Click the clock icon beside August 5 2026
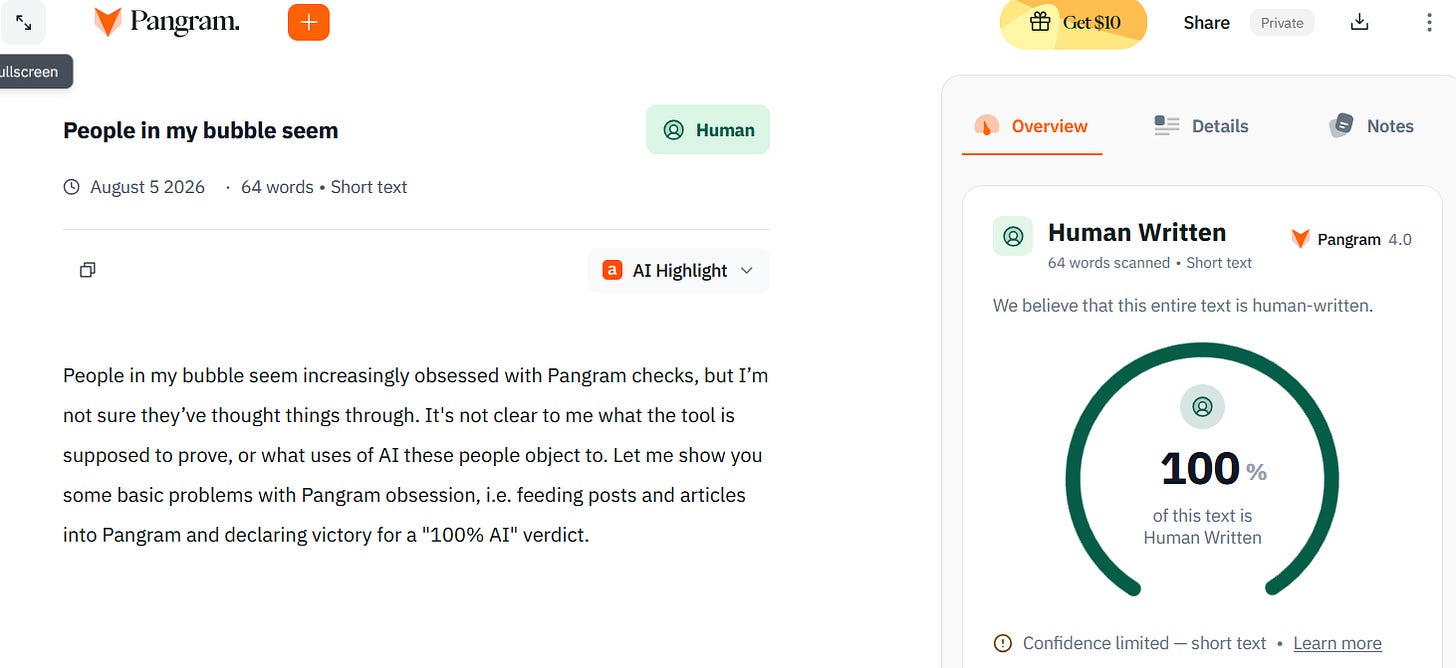This screenshot has height=668, width=1456. 71,187
